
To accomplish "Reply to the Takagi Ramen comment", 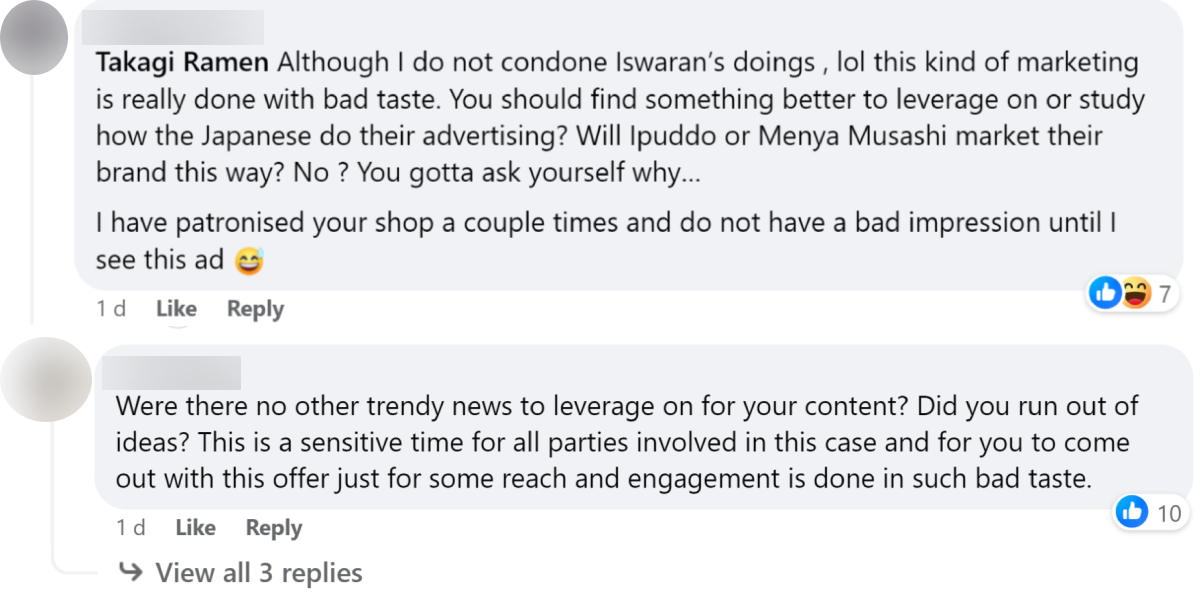I will pos(255,309).
